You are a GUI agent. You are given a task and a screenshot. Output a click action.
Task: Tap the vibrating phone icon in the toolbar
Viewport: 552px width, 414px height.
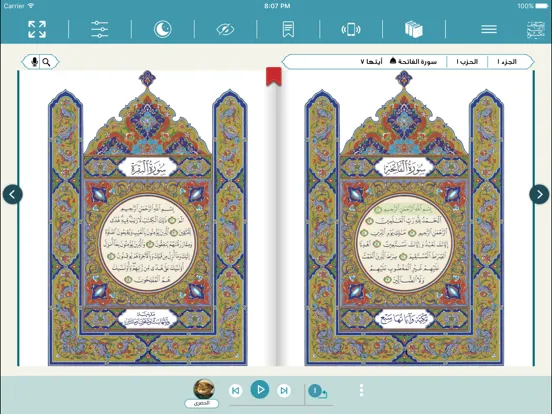pyautogui.click(x=351, y=29)
